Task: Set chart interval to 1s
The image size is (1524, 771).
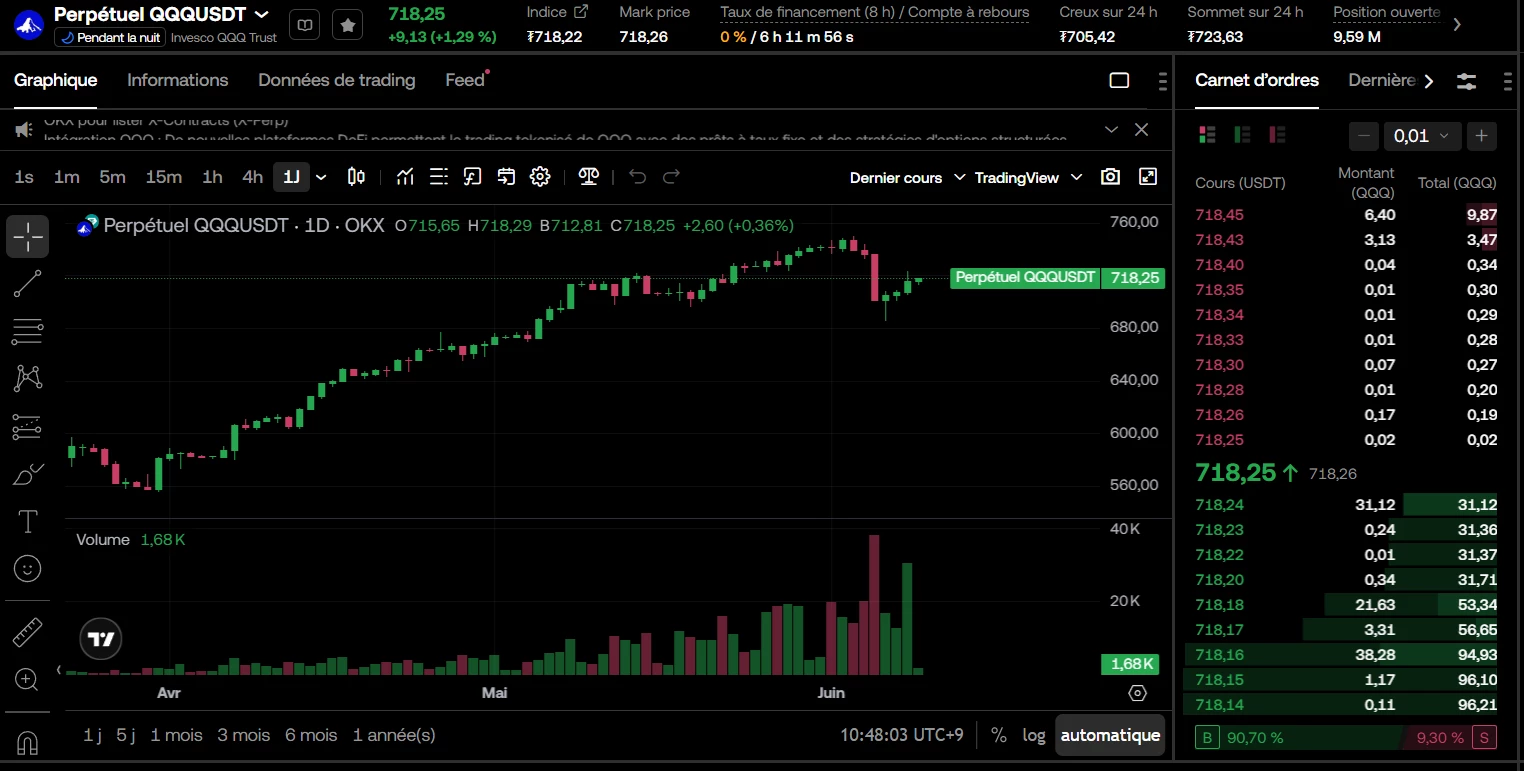Action: coord(24,177)
